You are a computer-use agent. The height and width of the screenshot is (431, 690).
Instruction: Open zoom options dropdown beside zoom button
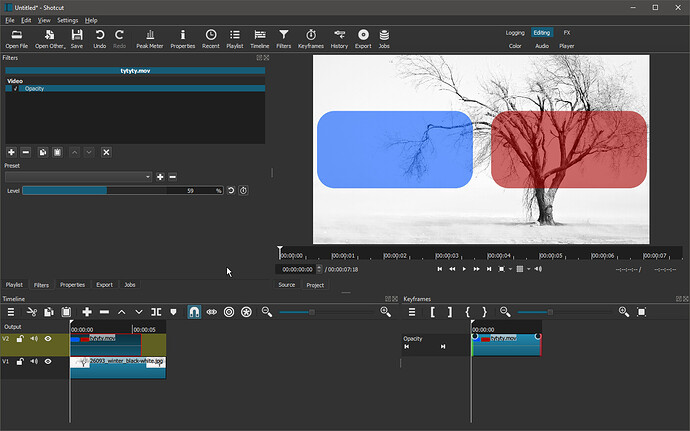point(510,269)
